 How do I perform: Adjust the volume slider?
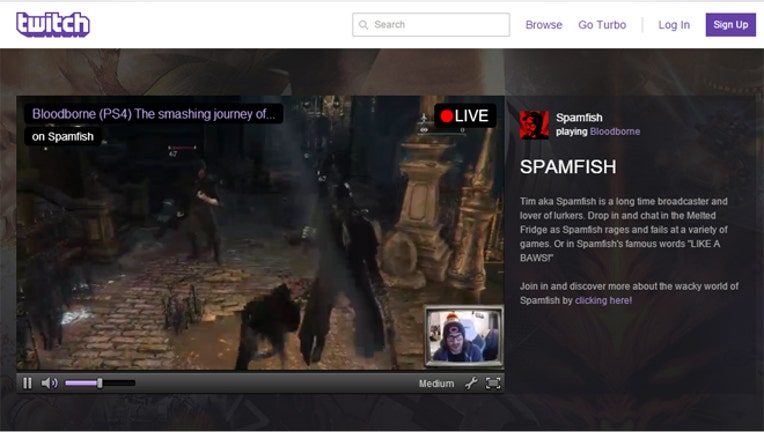(100, 383)
